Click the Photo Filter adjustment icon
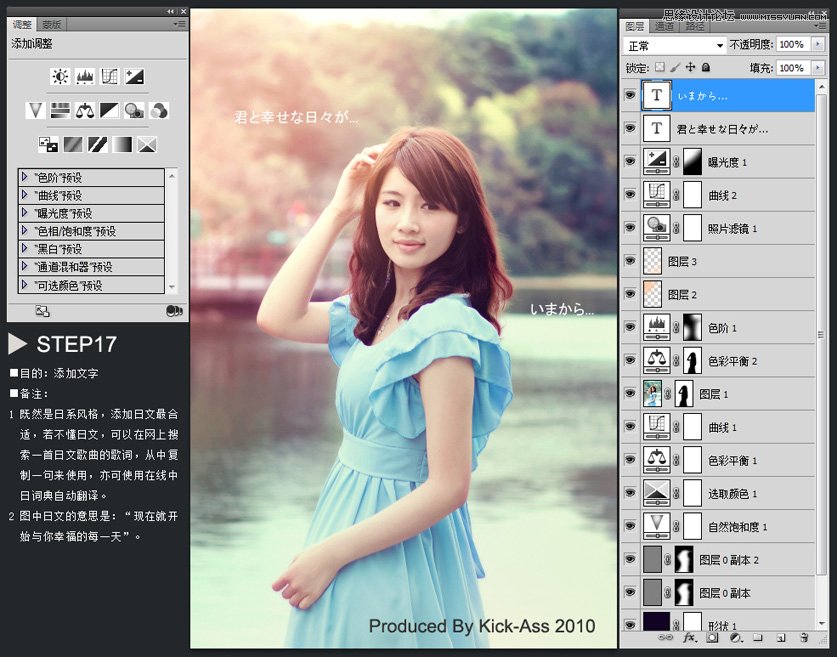837x657 pixels. [134, 111]
